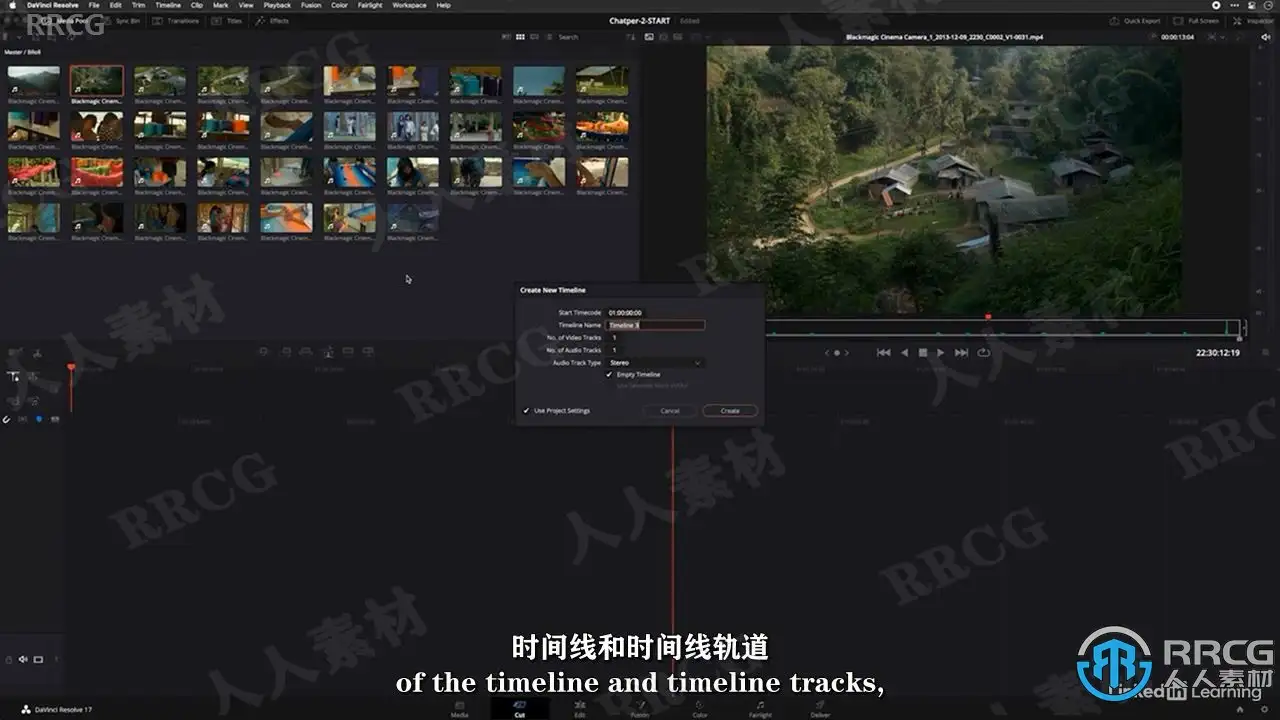
Task: Click Cancel in Create New Timeline dialog
Action: click(670, 411)
